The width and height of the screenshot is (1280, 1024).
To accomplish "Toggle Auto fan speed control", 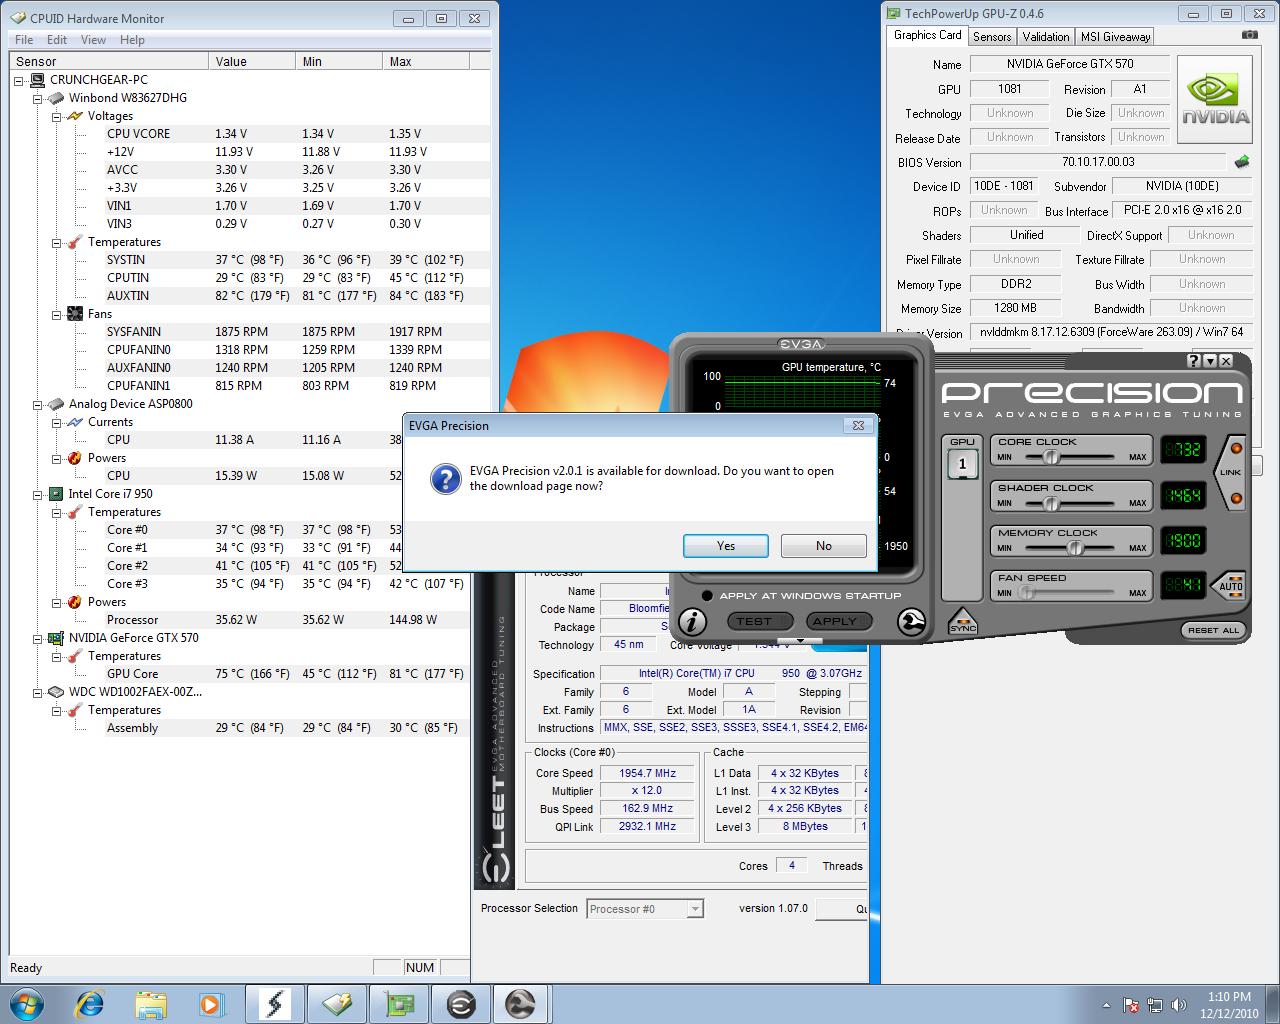I will pos(1231,585).
